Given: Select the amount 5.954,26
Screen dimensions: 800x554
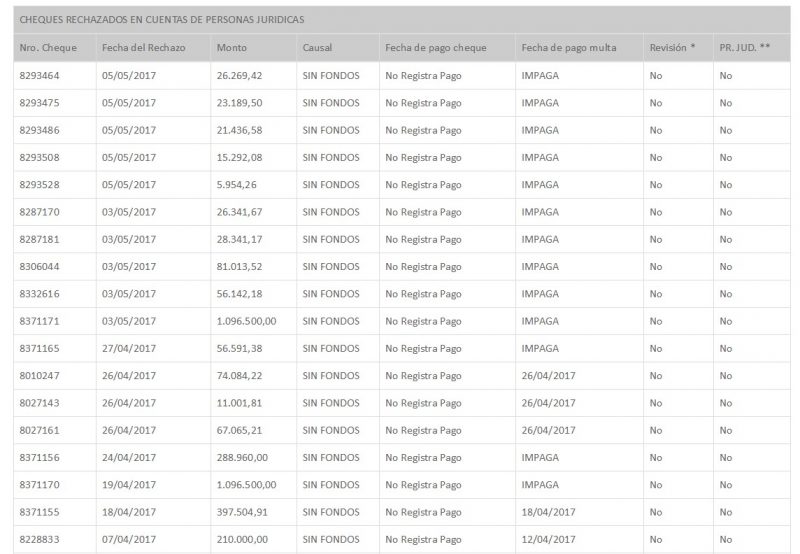Looking at the screenshot, I should tap(236, 184).
